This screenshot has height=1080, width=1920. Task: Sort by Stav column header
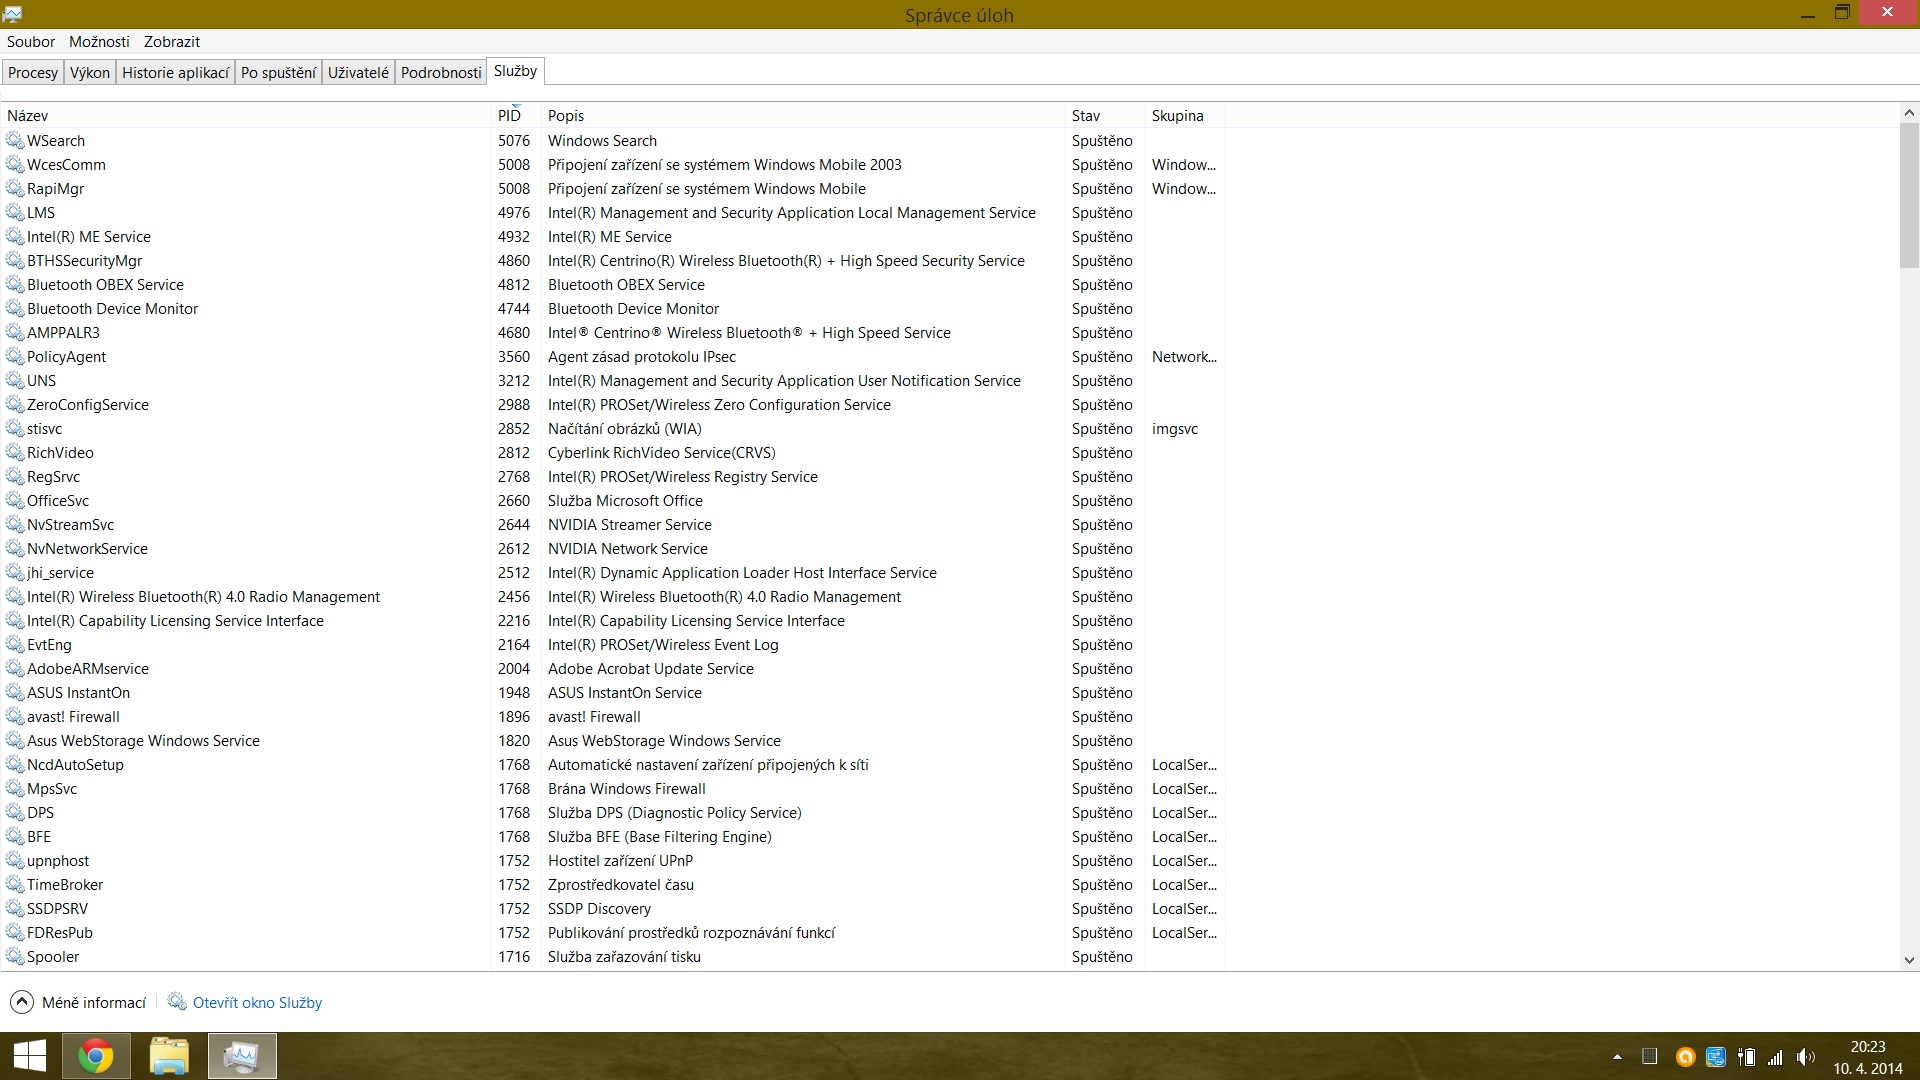pyautogui.click(x=1104, y=115)
